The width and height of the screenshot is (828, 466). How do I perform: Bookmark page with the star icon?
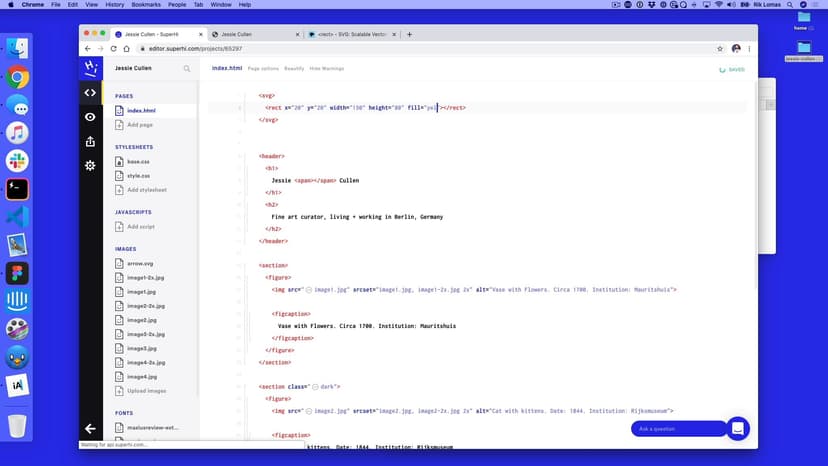(x=720, y=48)
